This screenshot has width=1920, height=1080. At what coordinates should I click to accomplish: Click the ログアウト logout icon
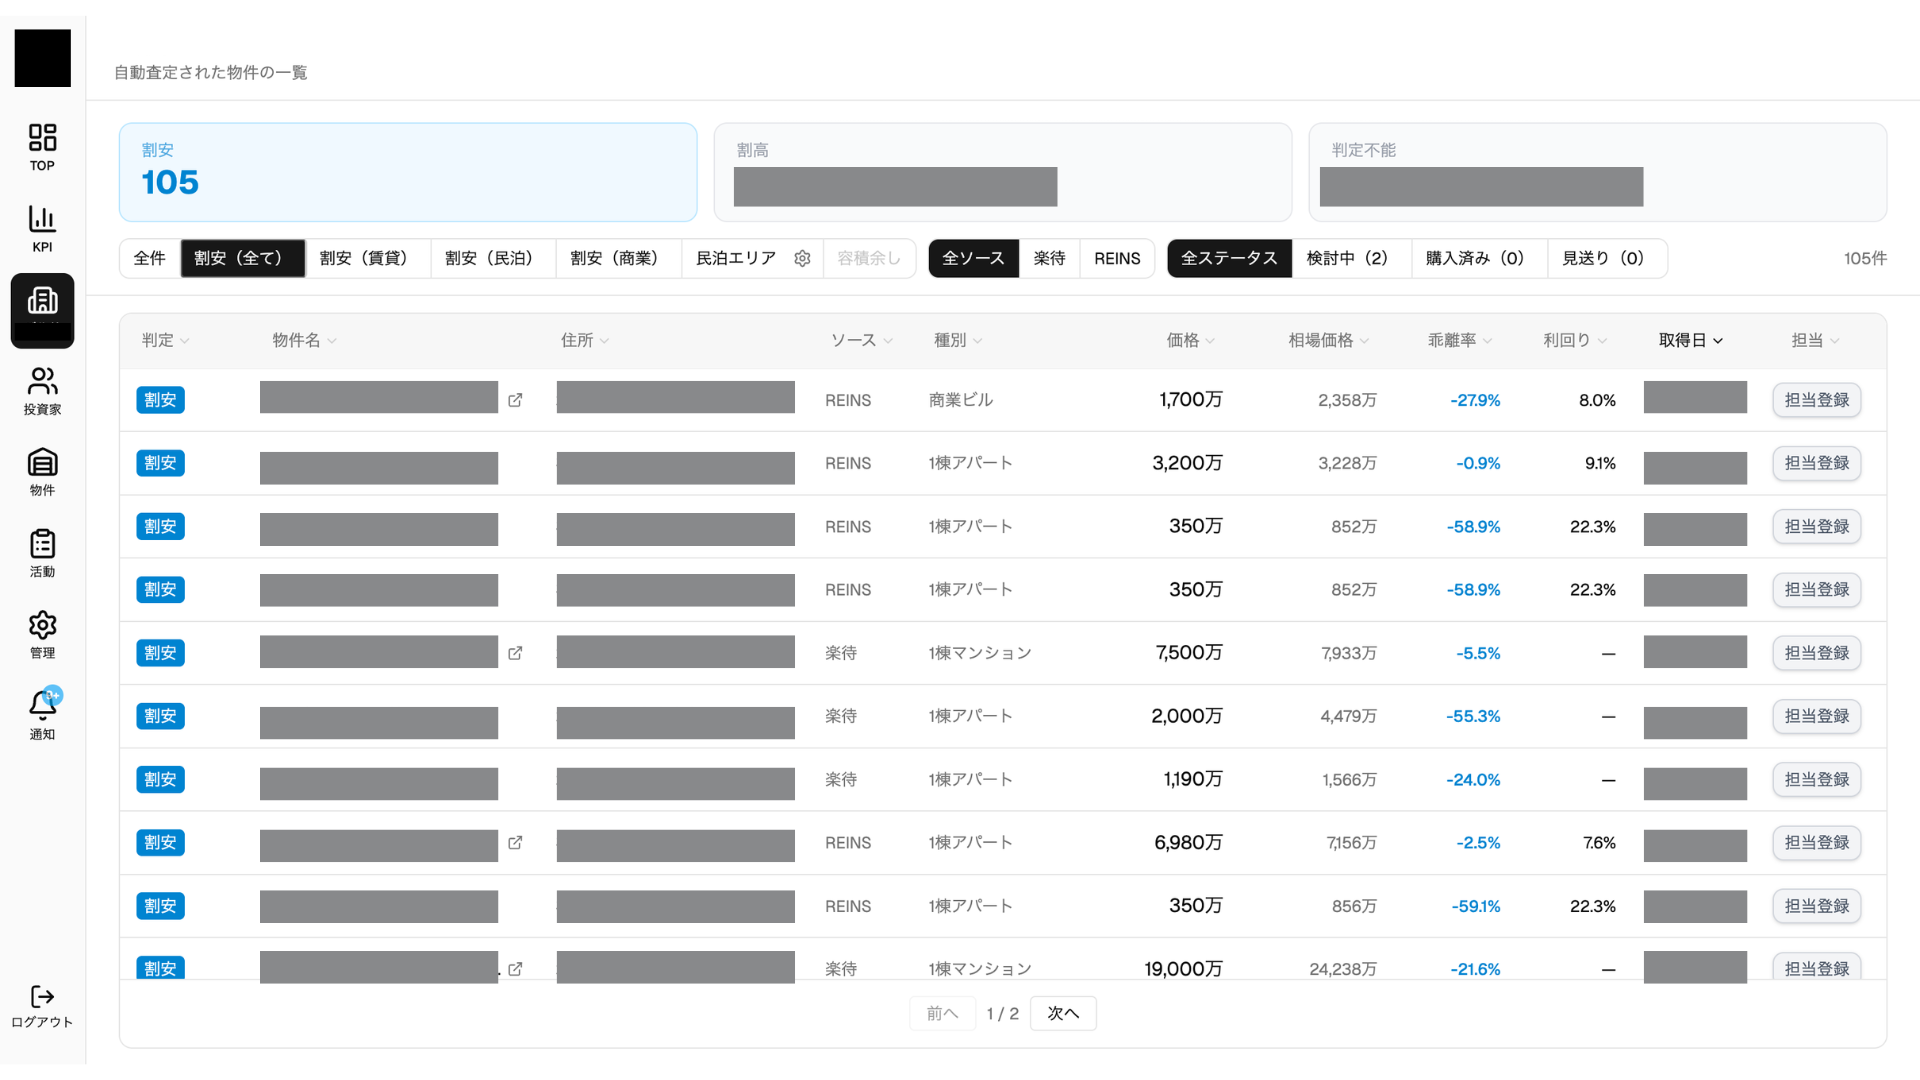pyautogui.click(x=42, y=1006)
